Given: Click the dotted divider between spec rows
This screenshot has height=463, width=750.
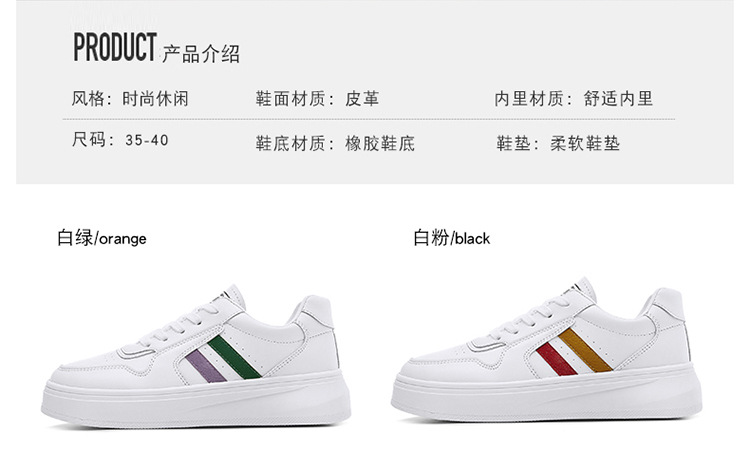Looking at the screenshot, I should (369, 119).
